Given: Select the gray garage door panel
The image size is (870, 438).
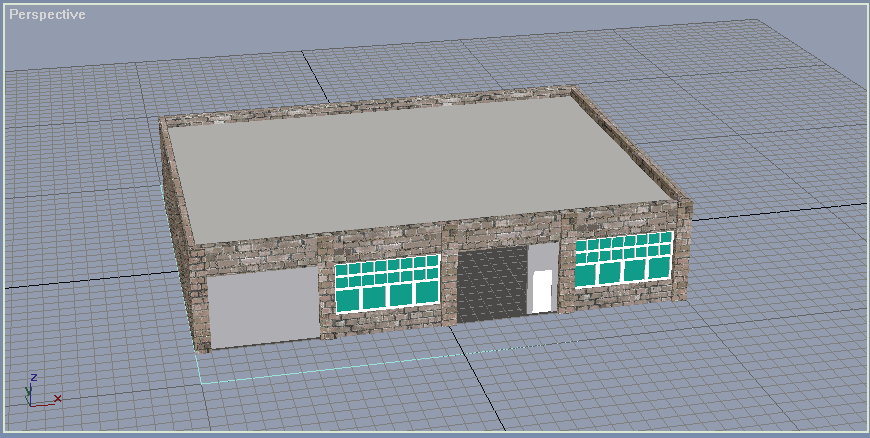Looking at the screenshot, I should (264, 306).
